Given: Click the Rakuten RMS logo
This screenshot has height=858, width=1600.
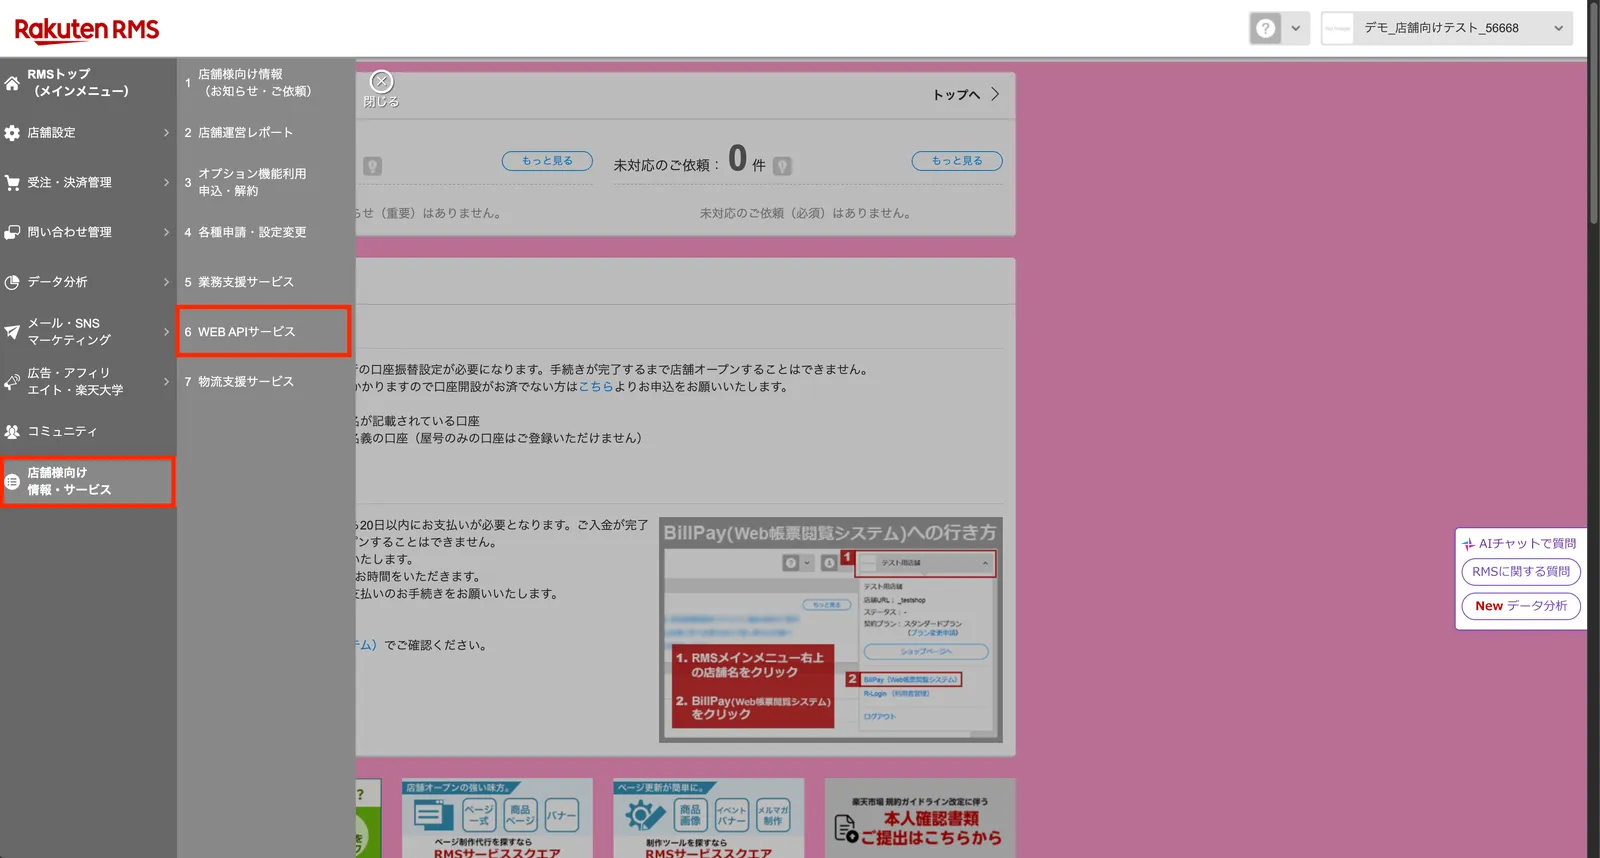Looking at the screenshot, I should click(x=87, y=30).
